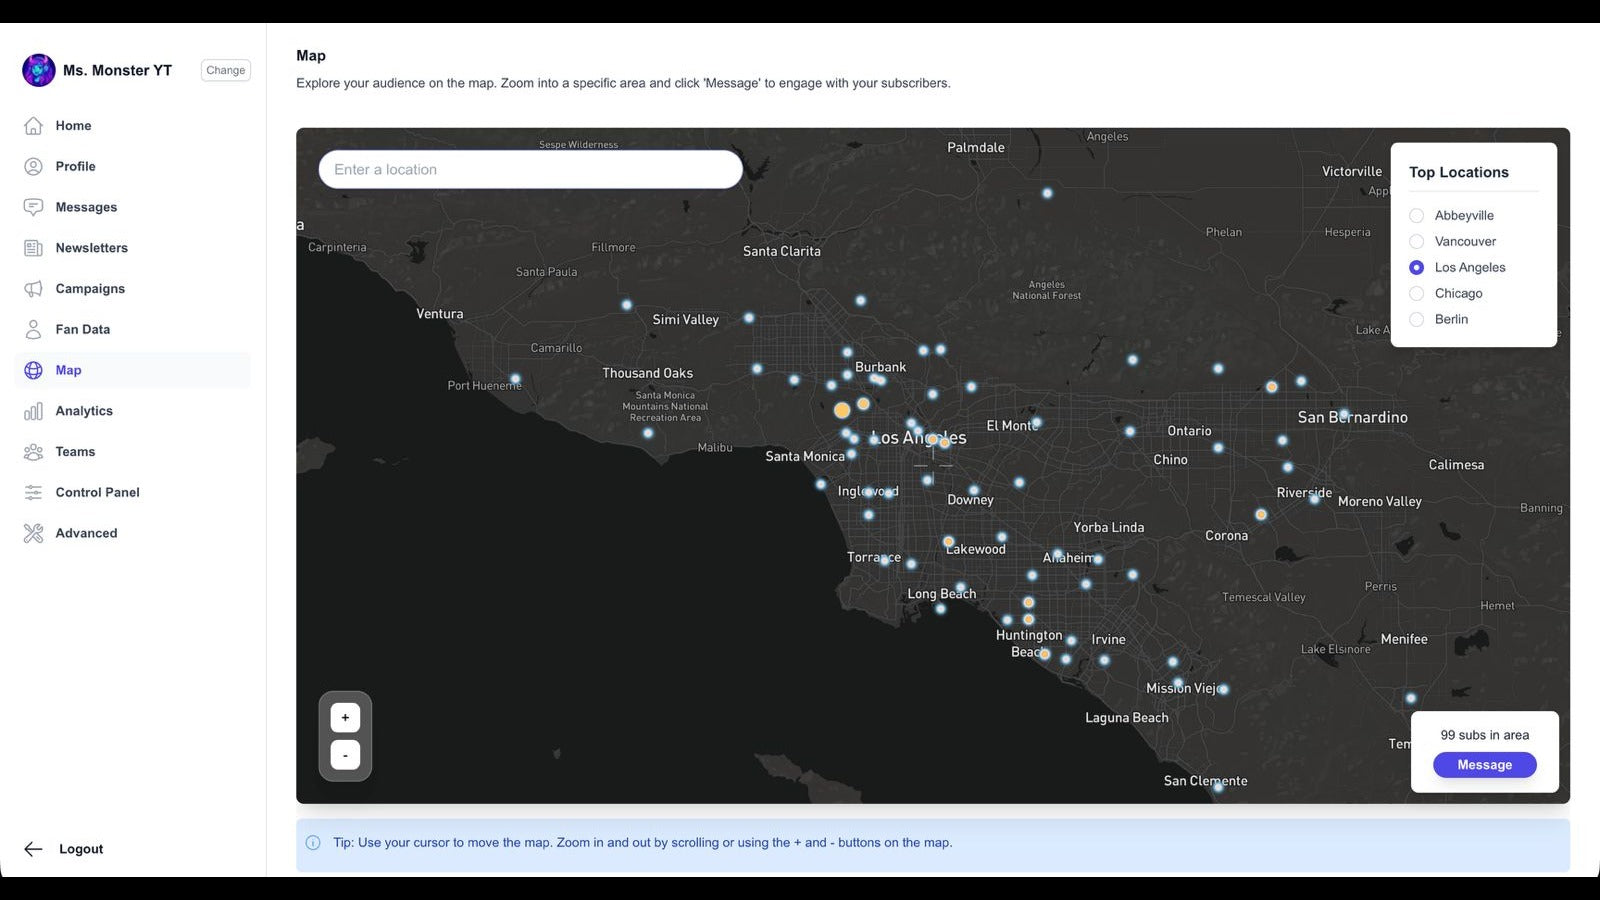Select the Advanced tools icon
Image resolution: width=1600 pixels, height=900 pixels.
pos(34,533)
